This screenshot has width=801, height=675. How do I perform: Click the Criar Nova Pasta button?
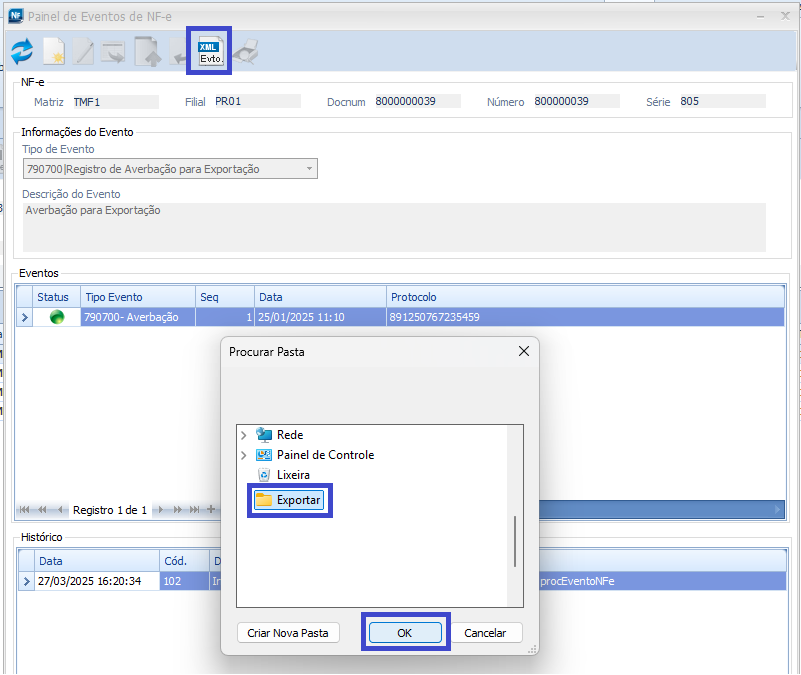click(x=288, y=633)
